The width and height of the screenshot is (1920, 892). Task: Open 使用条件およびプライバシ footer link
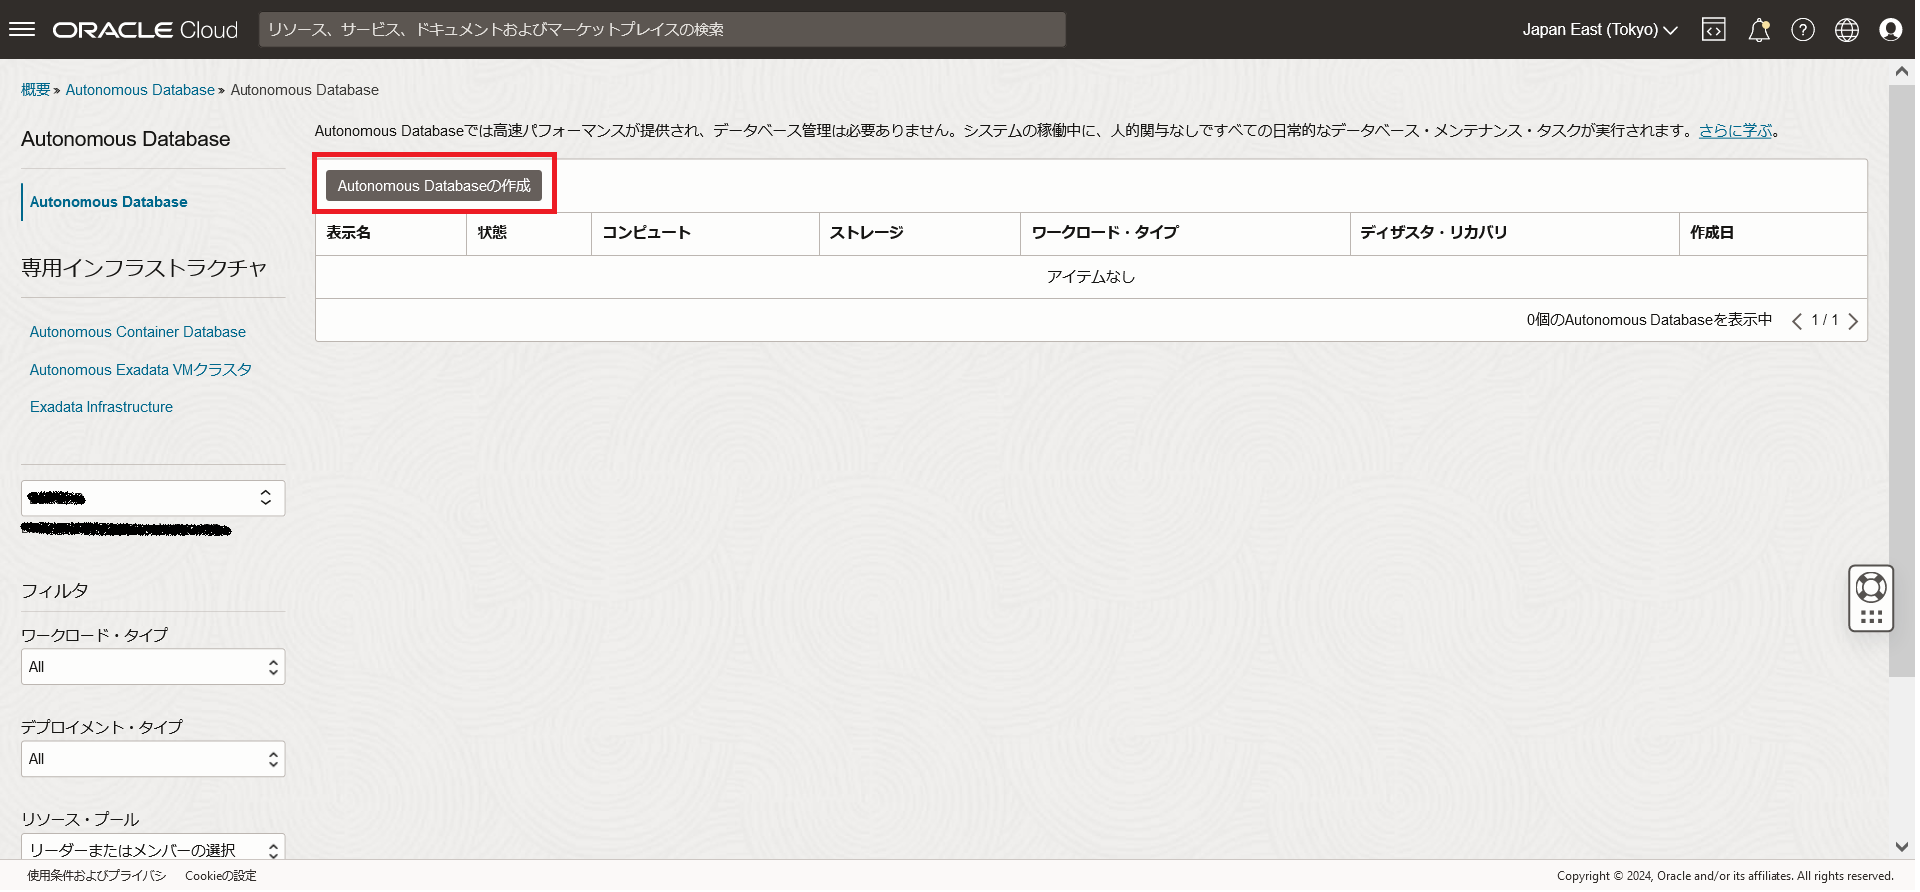click(x=97, y=876)
